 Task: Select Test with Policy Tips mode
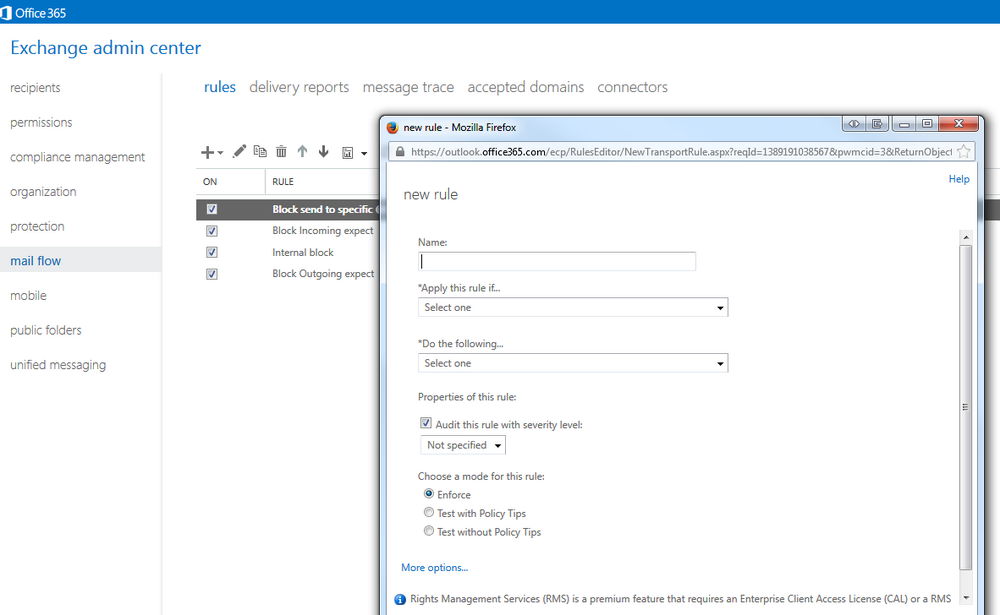pos(429,512)
